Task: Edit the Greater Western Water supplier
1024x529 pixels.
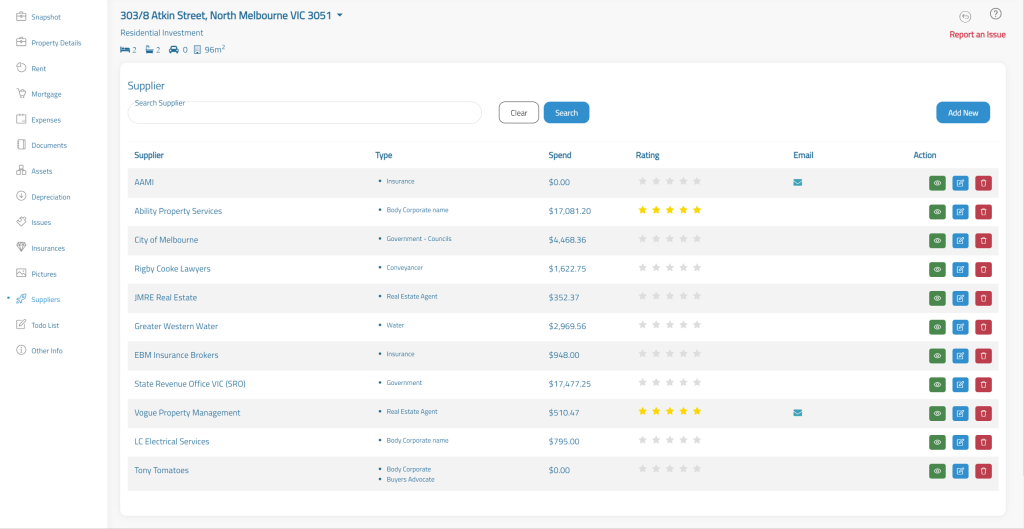Action: pyautogui.click(x=960, y=327)
